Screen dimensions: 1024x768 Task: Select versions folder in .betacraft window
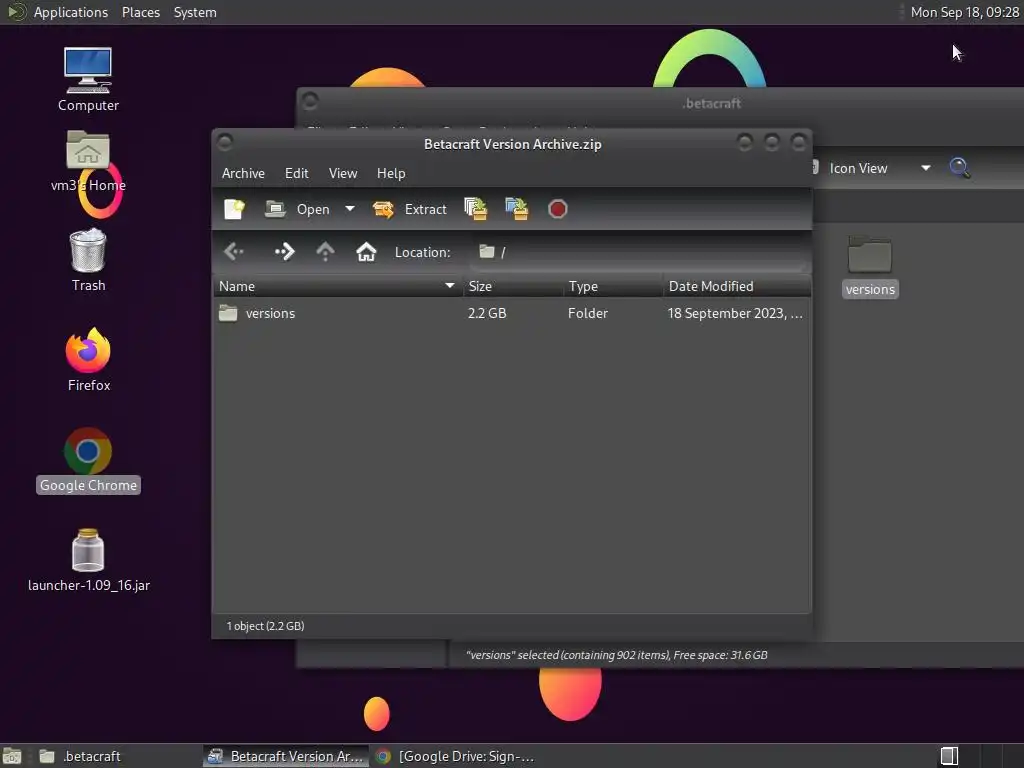click(x=869, y=266)
